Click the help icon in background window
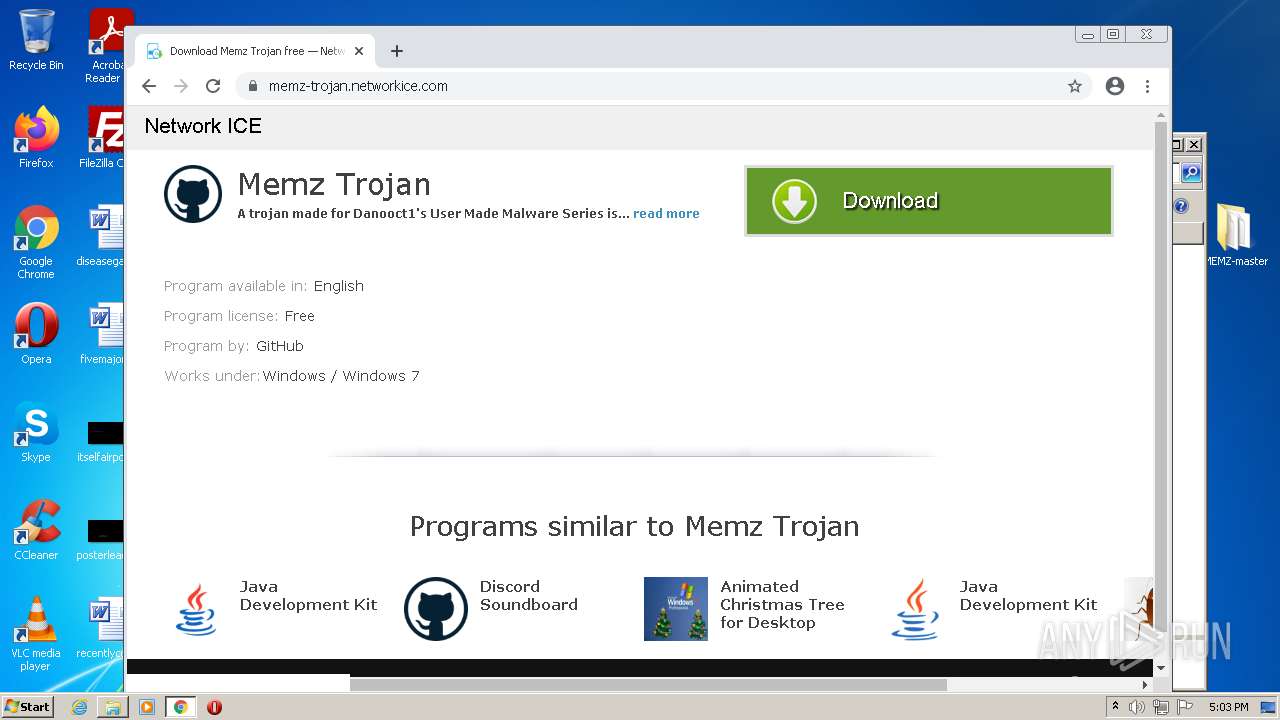The height and width of the screenshot is (720, 1280). pos(1181,206)
